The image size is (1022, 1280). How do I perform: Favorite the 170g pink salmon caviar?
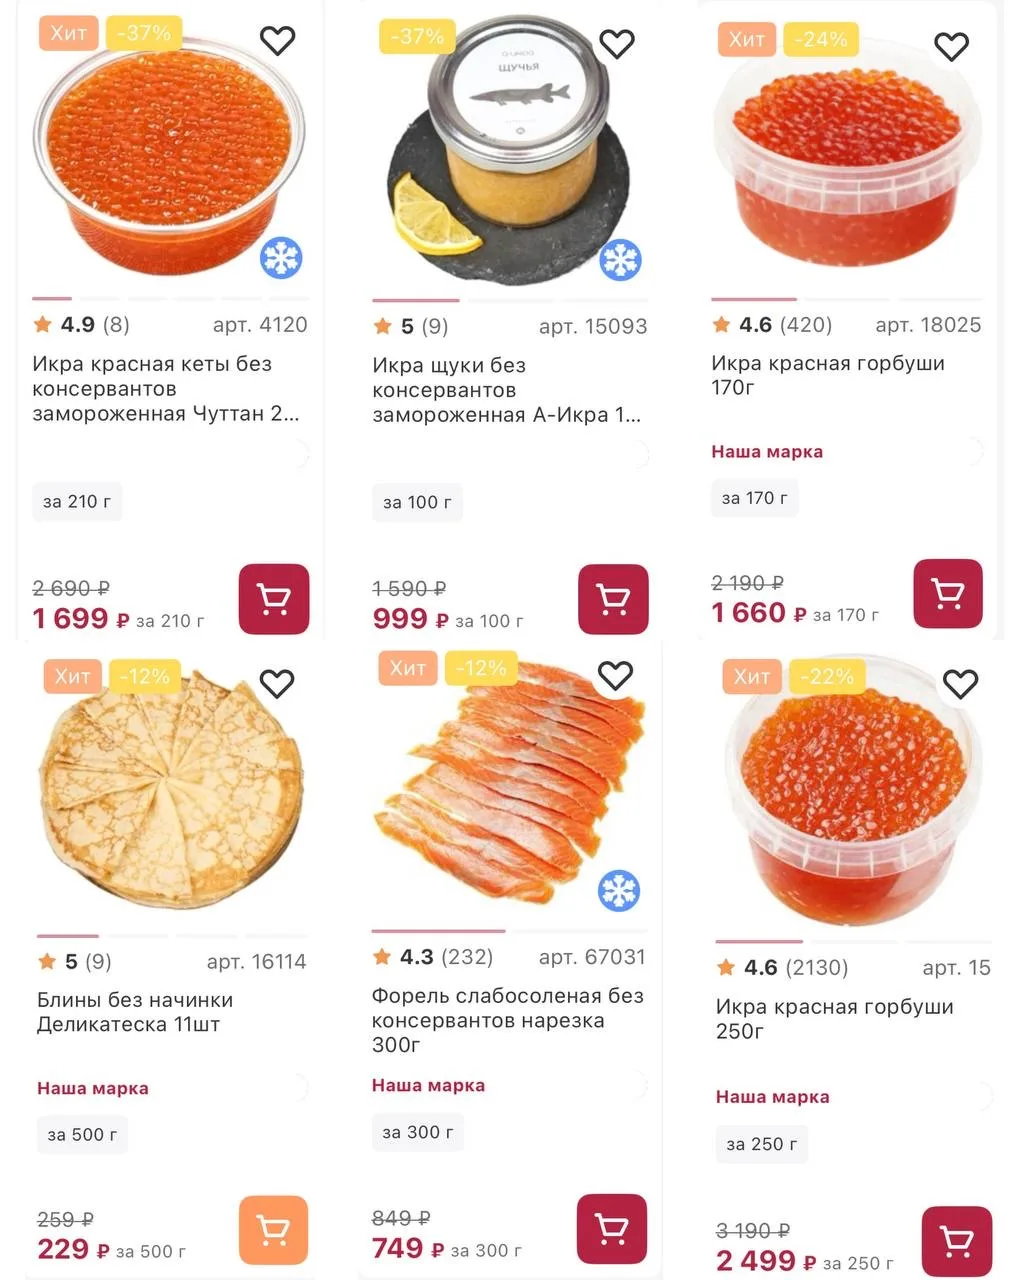(x=951, y=46)
